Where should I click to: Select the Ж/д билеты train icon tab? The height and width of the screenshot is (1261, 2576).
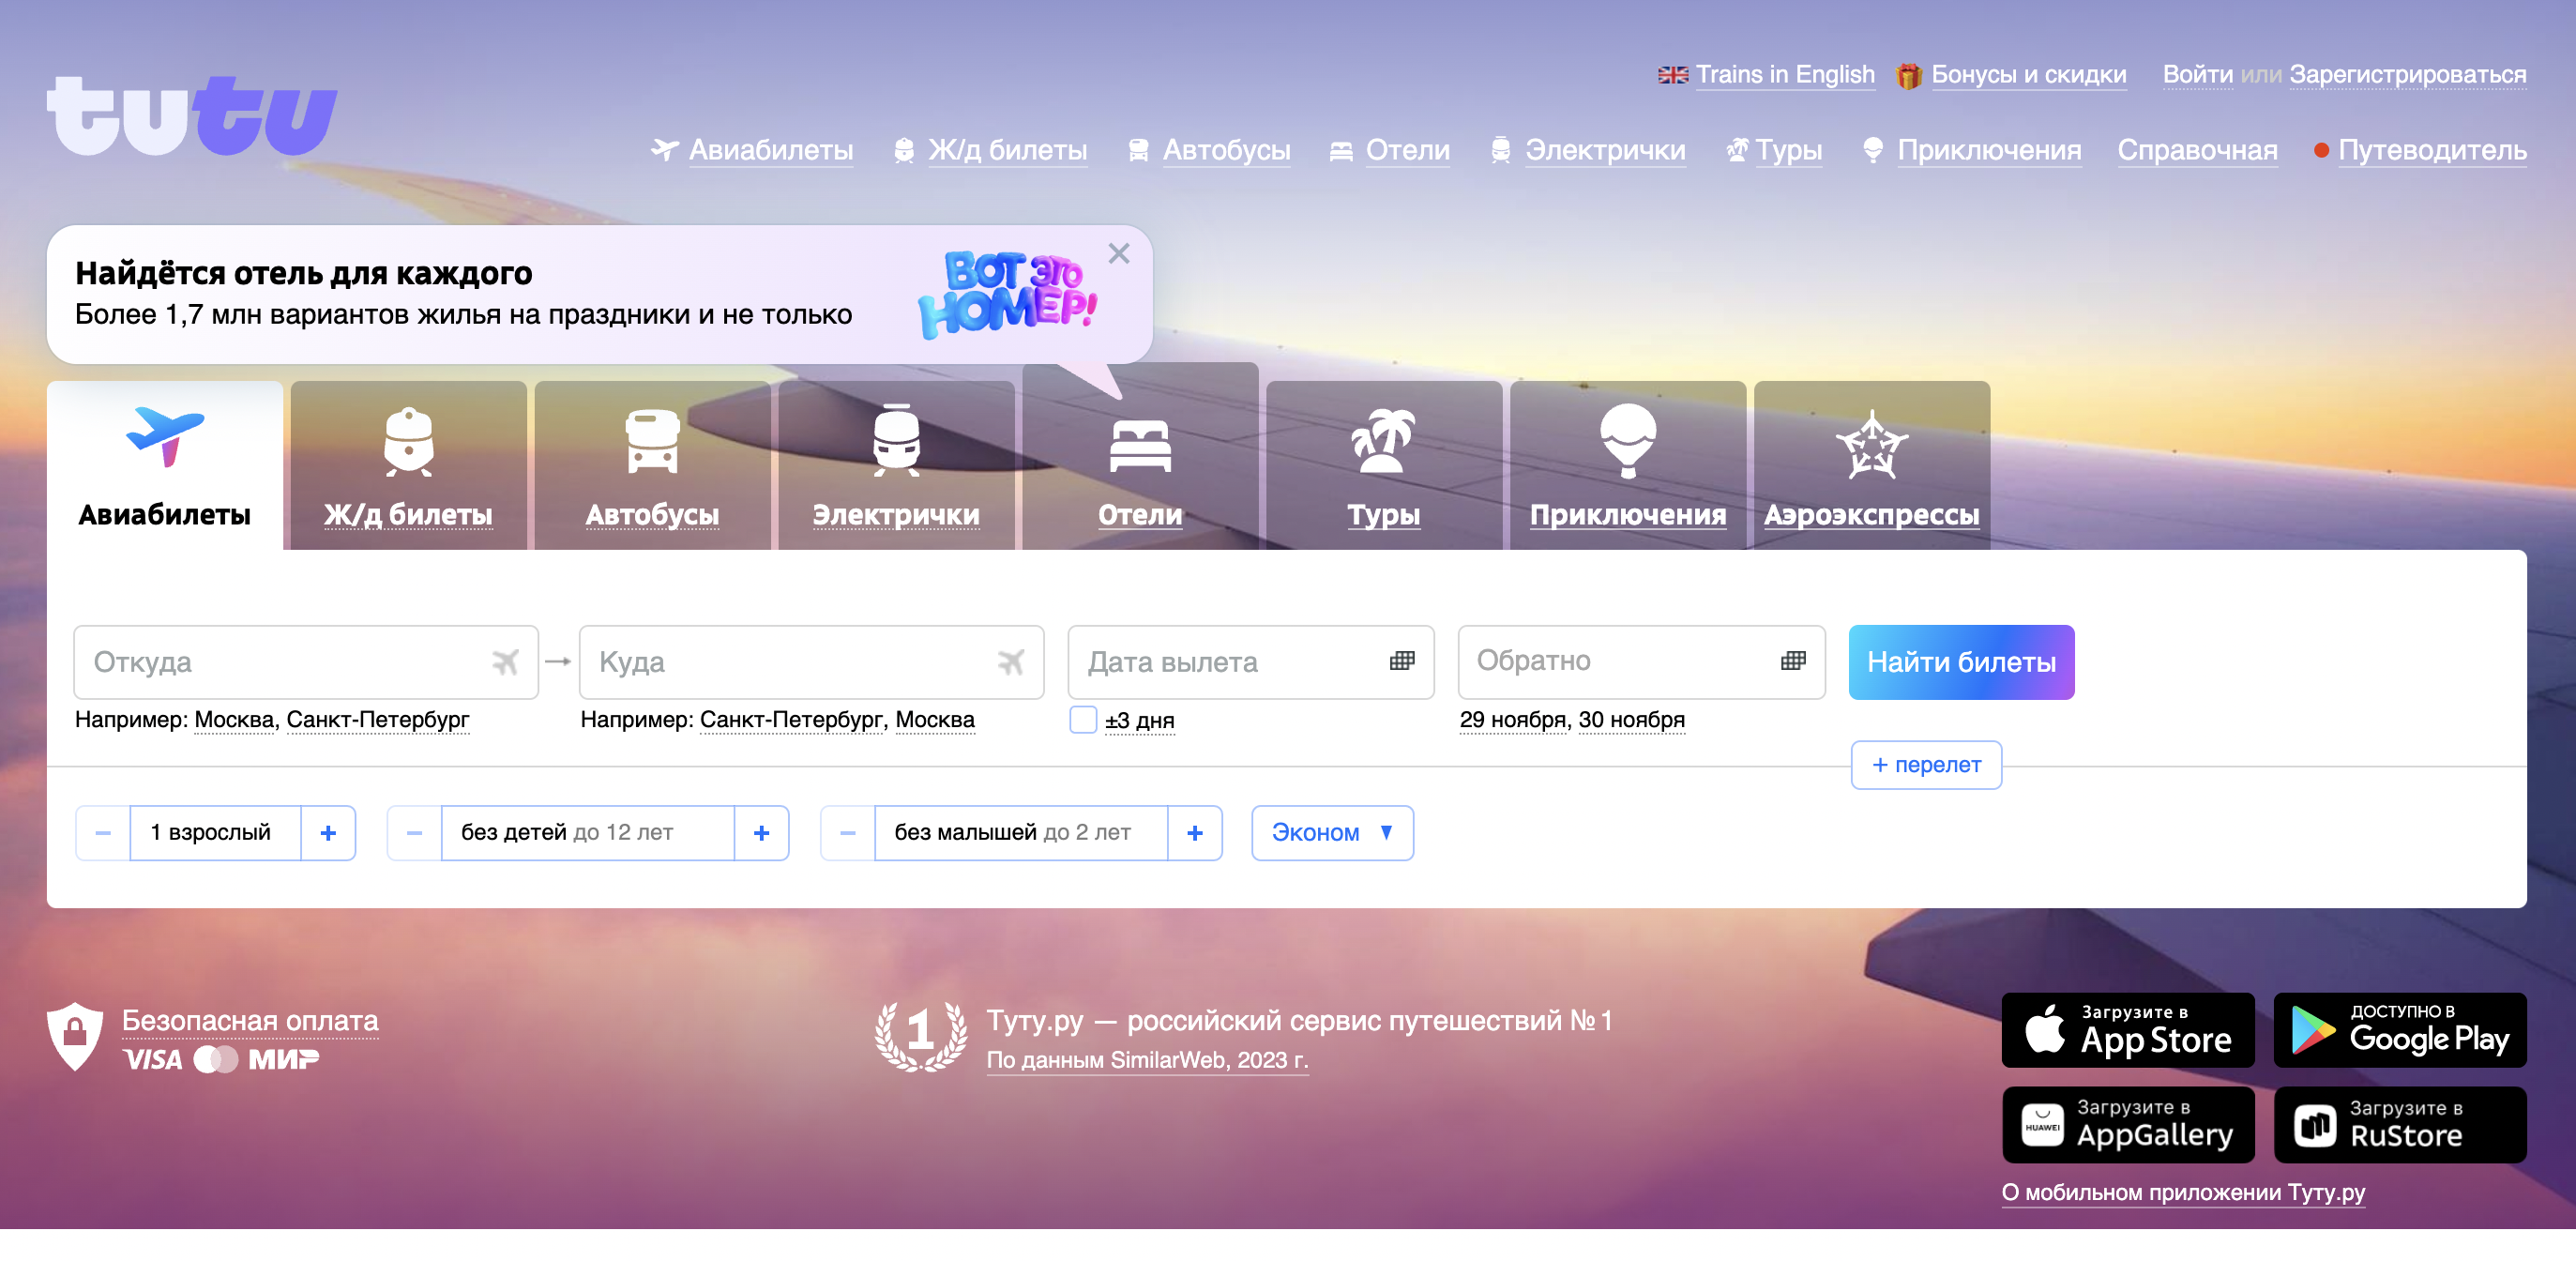pos(408,465)
